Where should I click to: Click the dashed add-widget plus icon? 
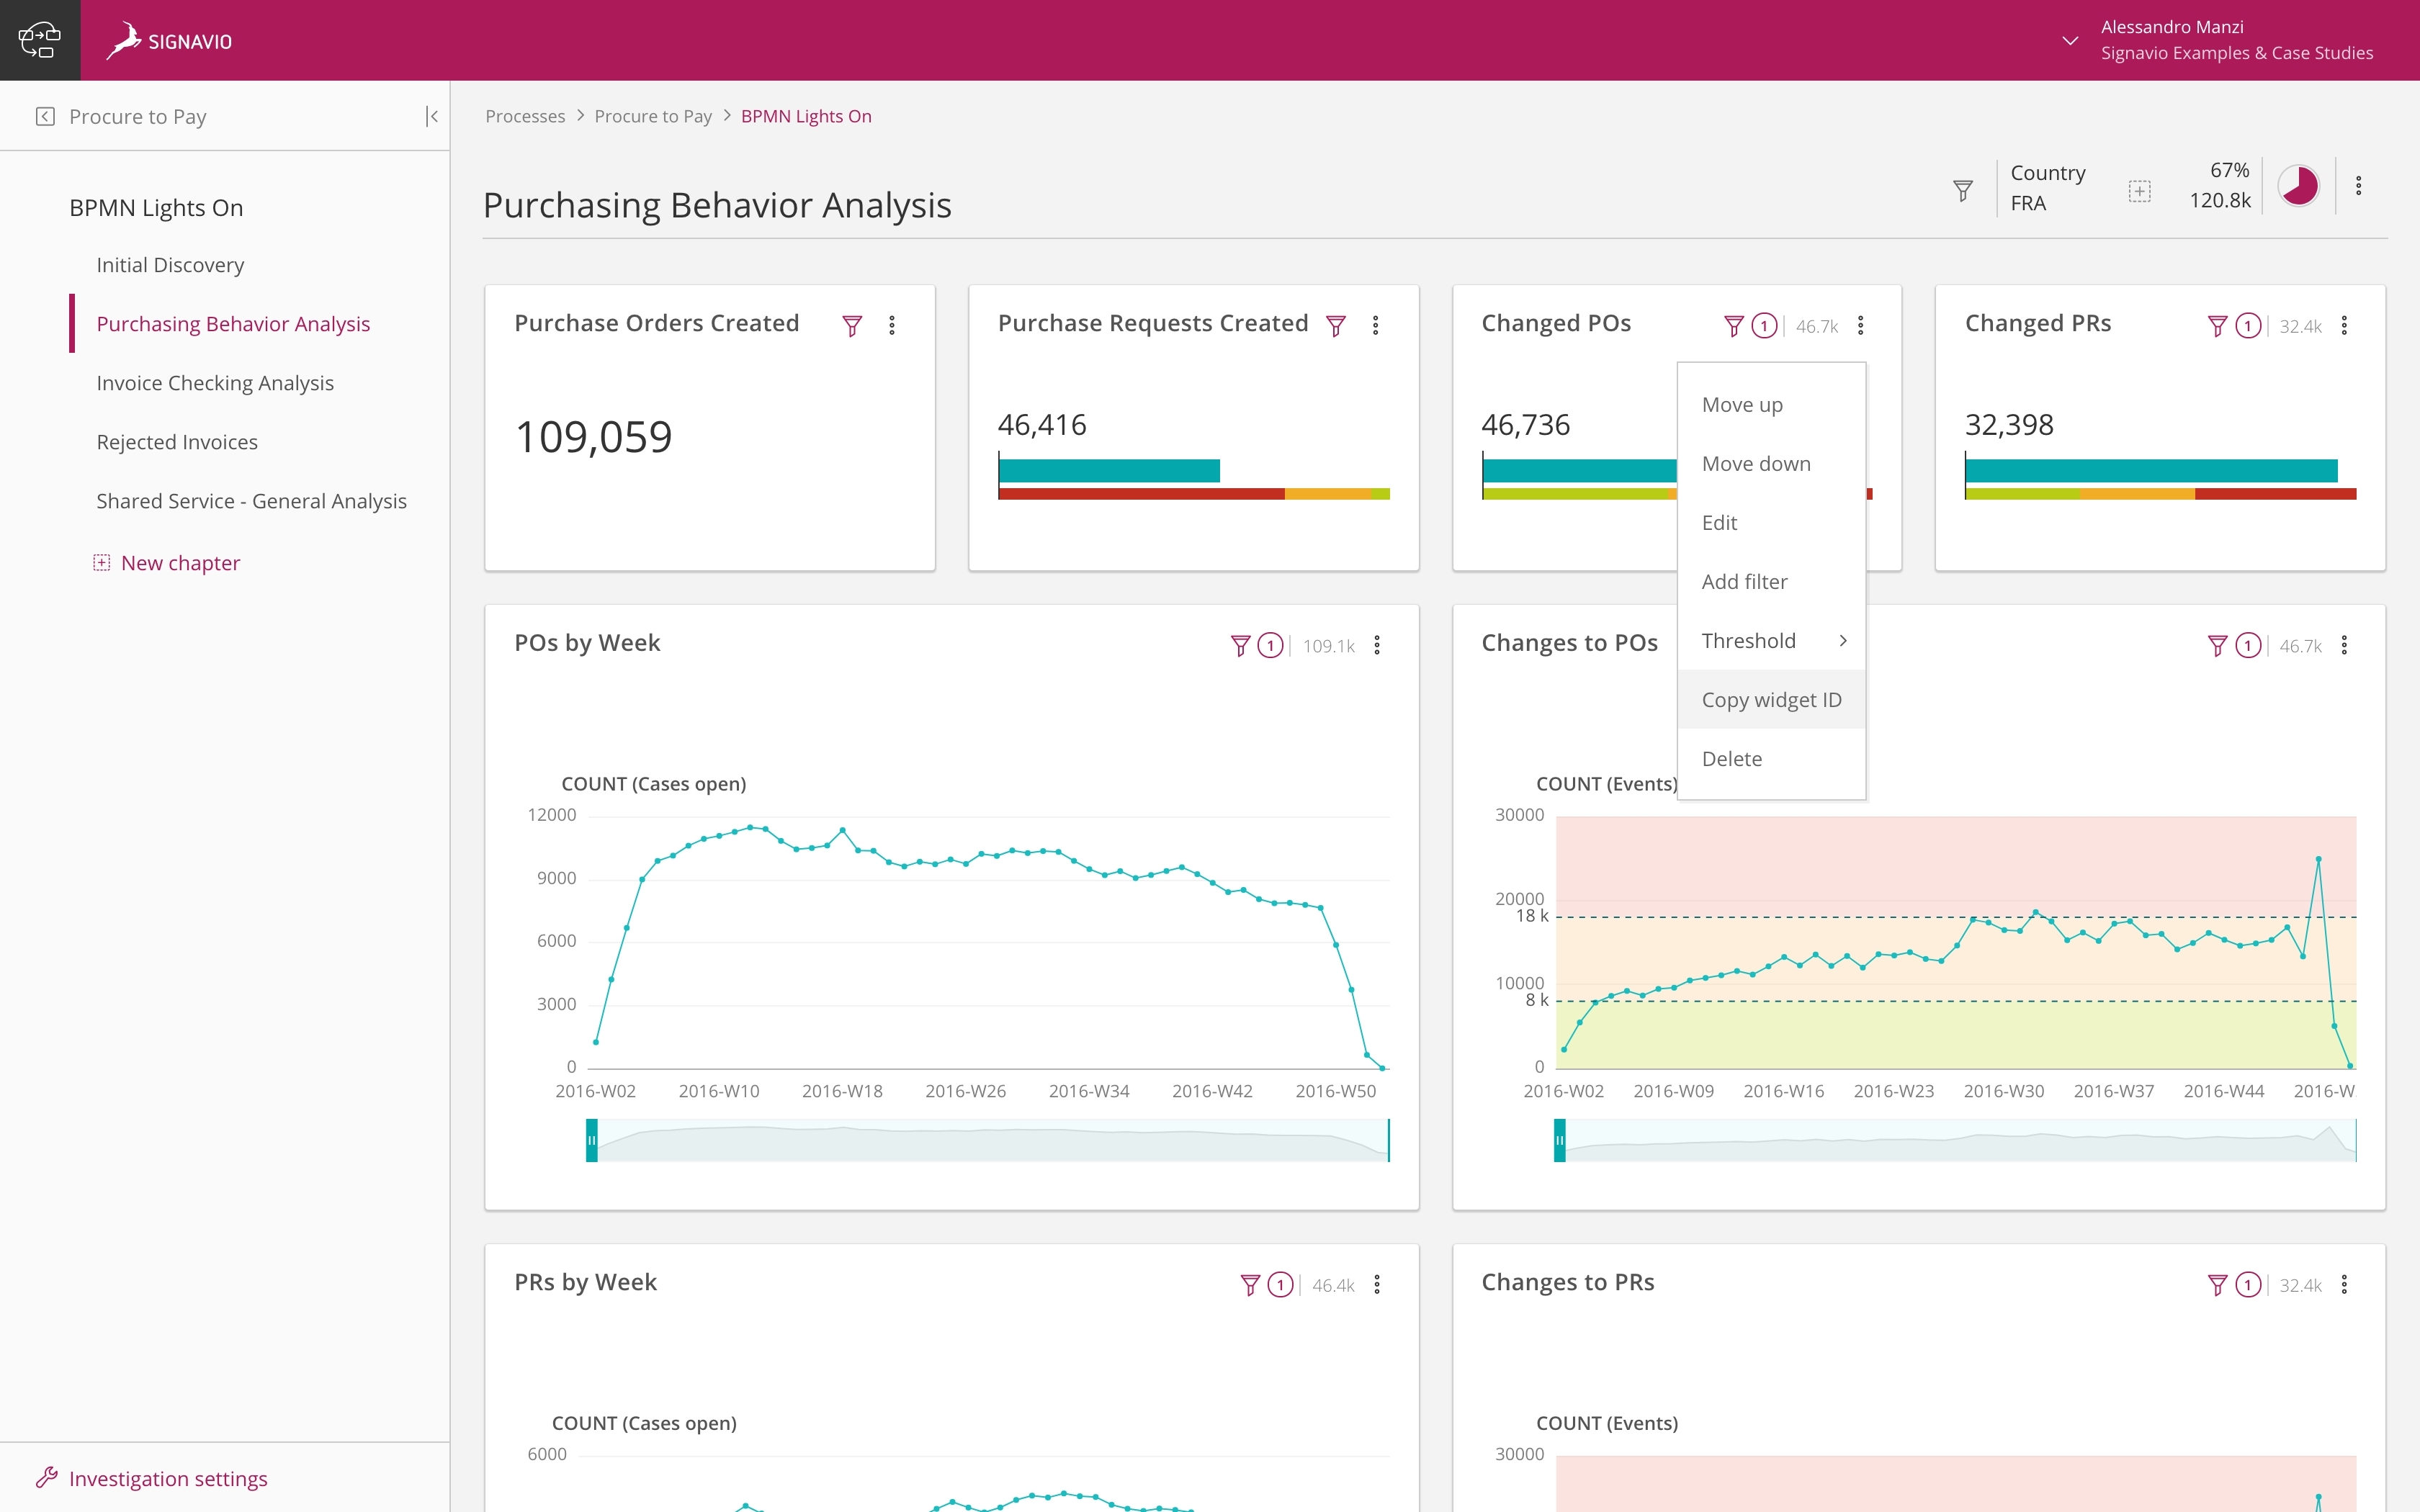coord(2140,189)
